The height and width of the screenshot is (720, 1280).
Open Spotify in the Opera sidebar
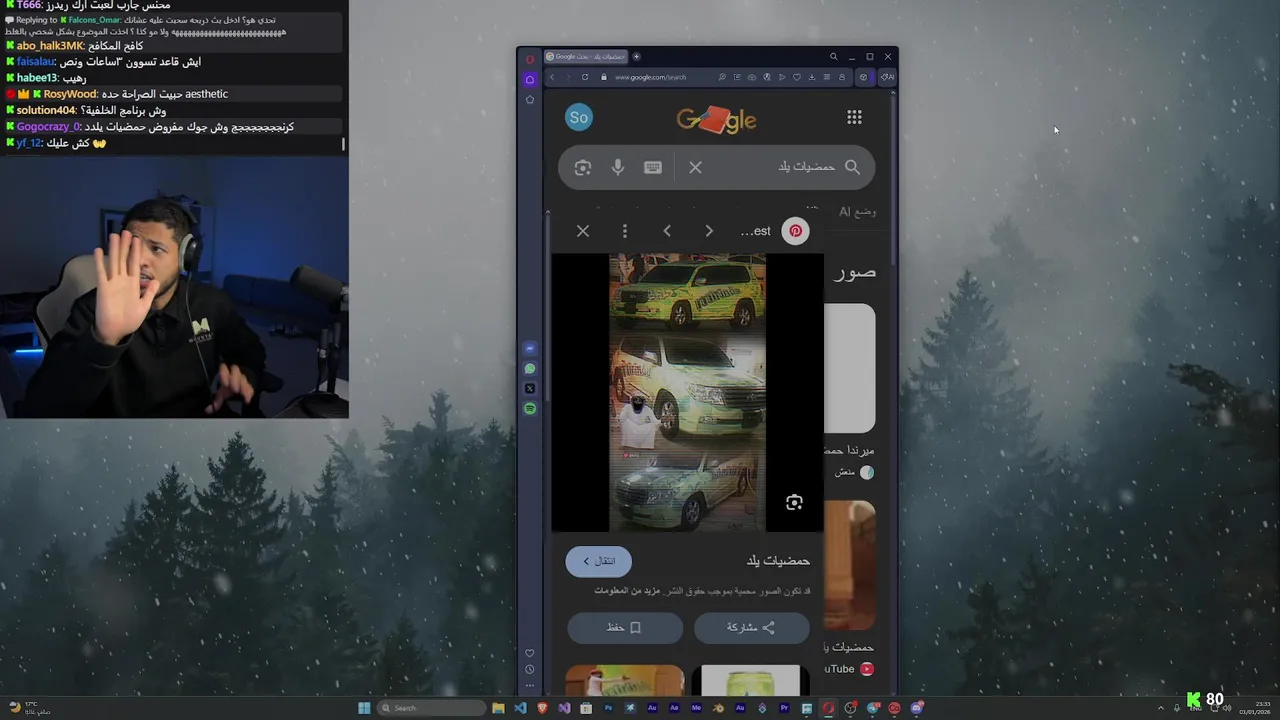point(530,408)
